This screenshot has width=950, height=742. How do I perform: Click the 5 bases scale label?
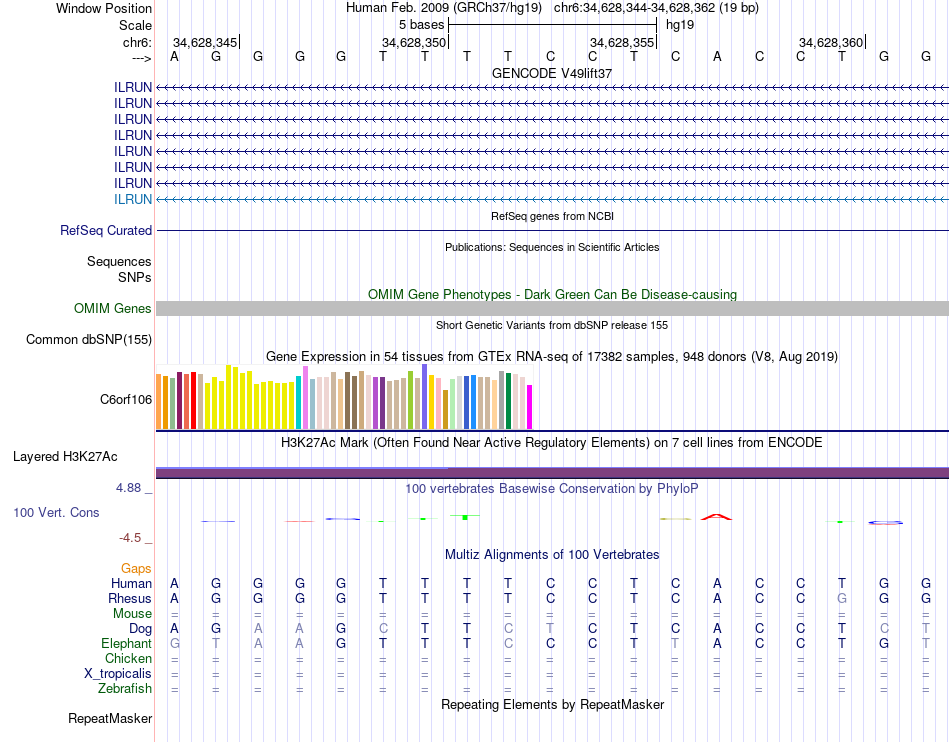point(421,25)
